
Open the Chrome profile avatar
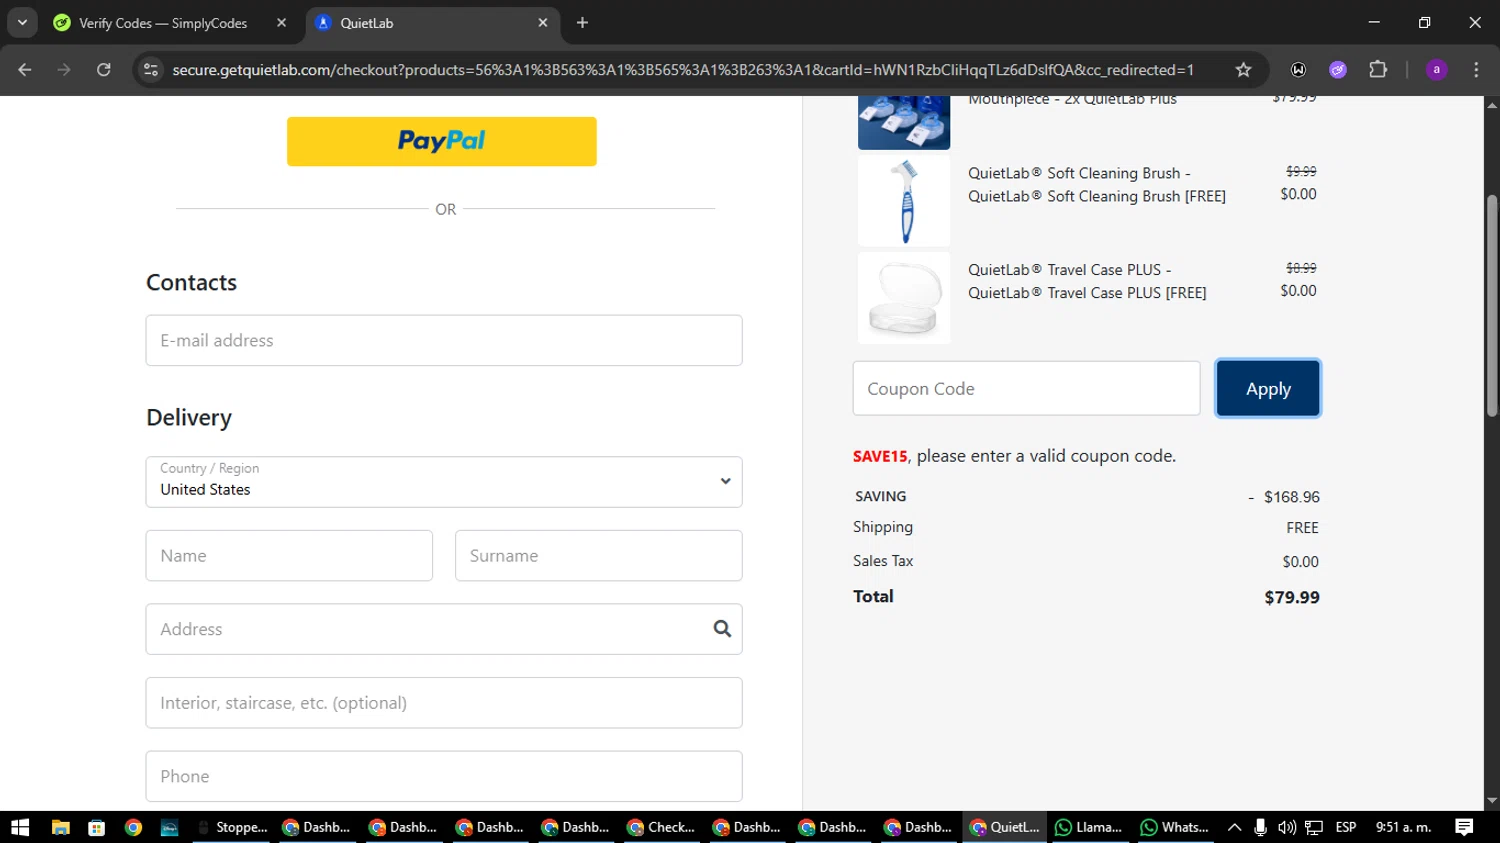tap(1436, 70)
